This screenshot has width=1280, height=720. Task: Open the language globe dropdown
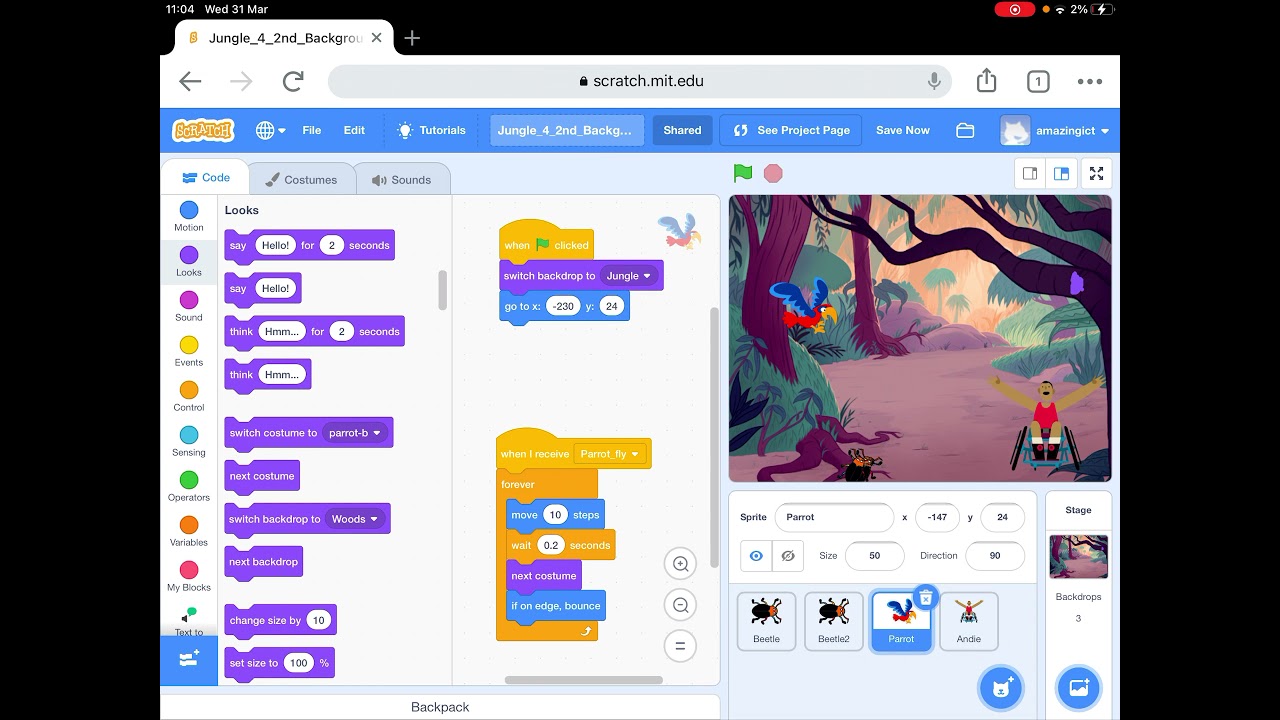pyautogui.click(x=270, y=130)
